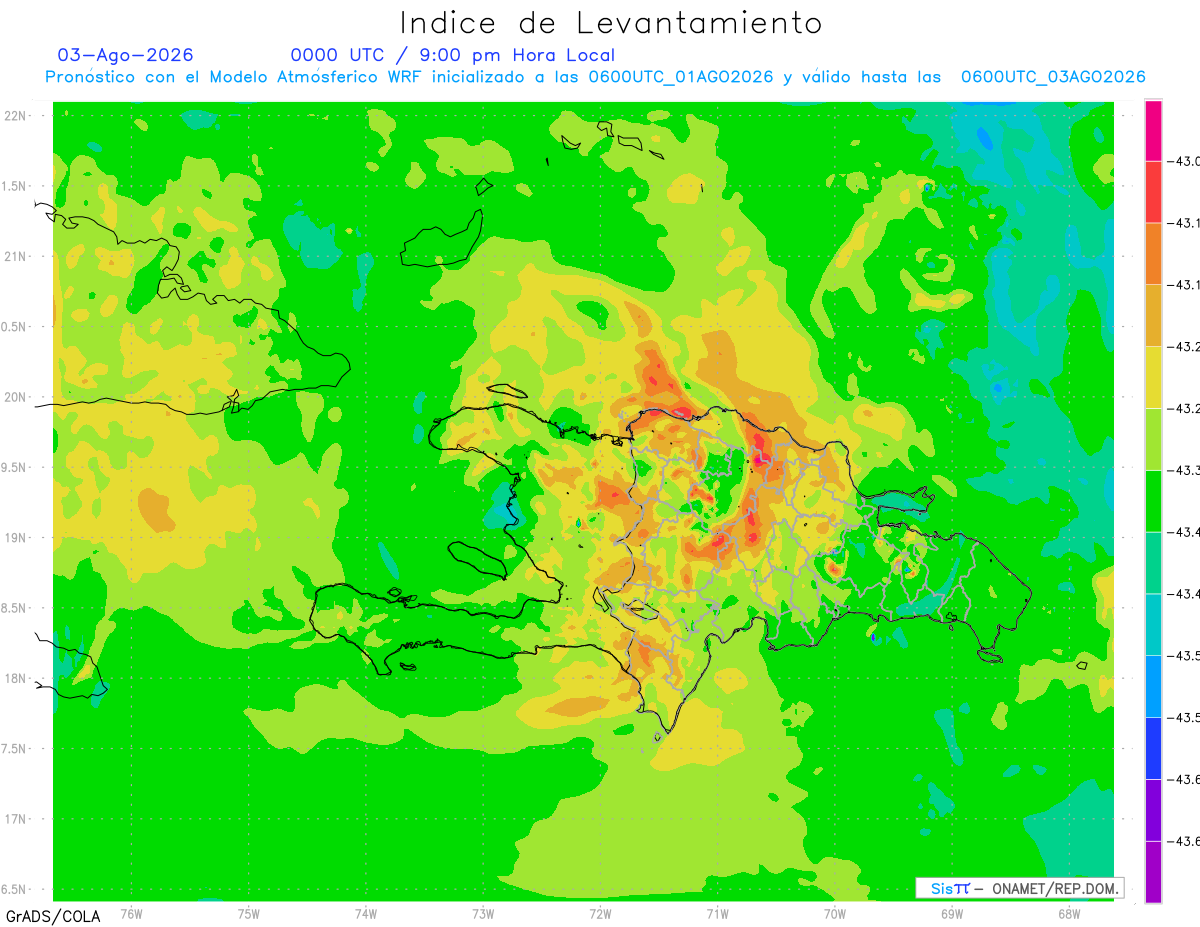1200x927 pixels.
Task: Click the '75W' longitude label
Action: 249,913
